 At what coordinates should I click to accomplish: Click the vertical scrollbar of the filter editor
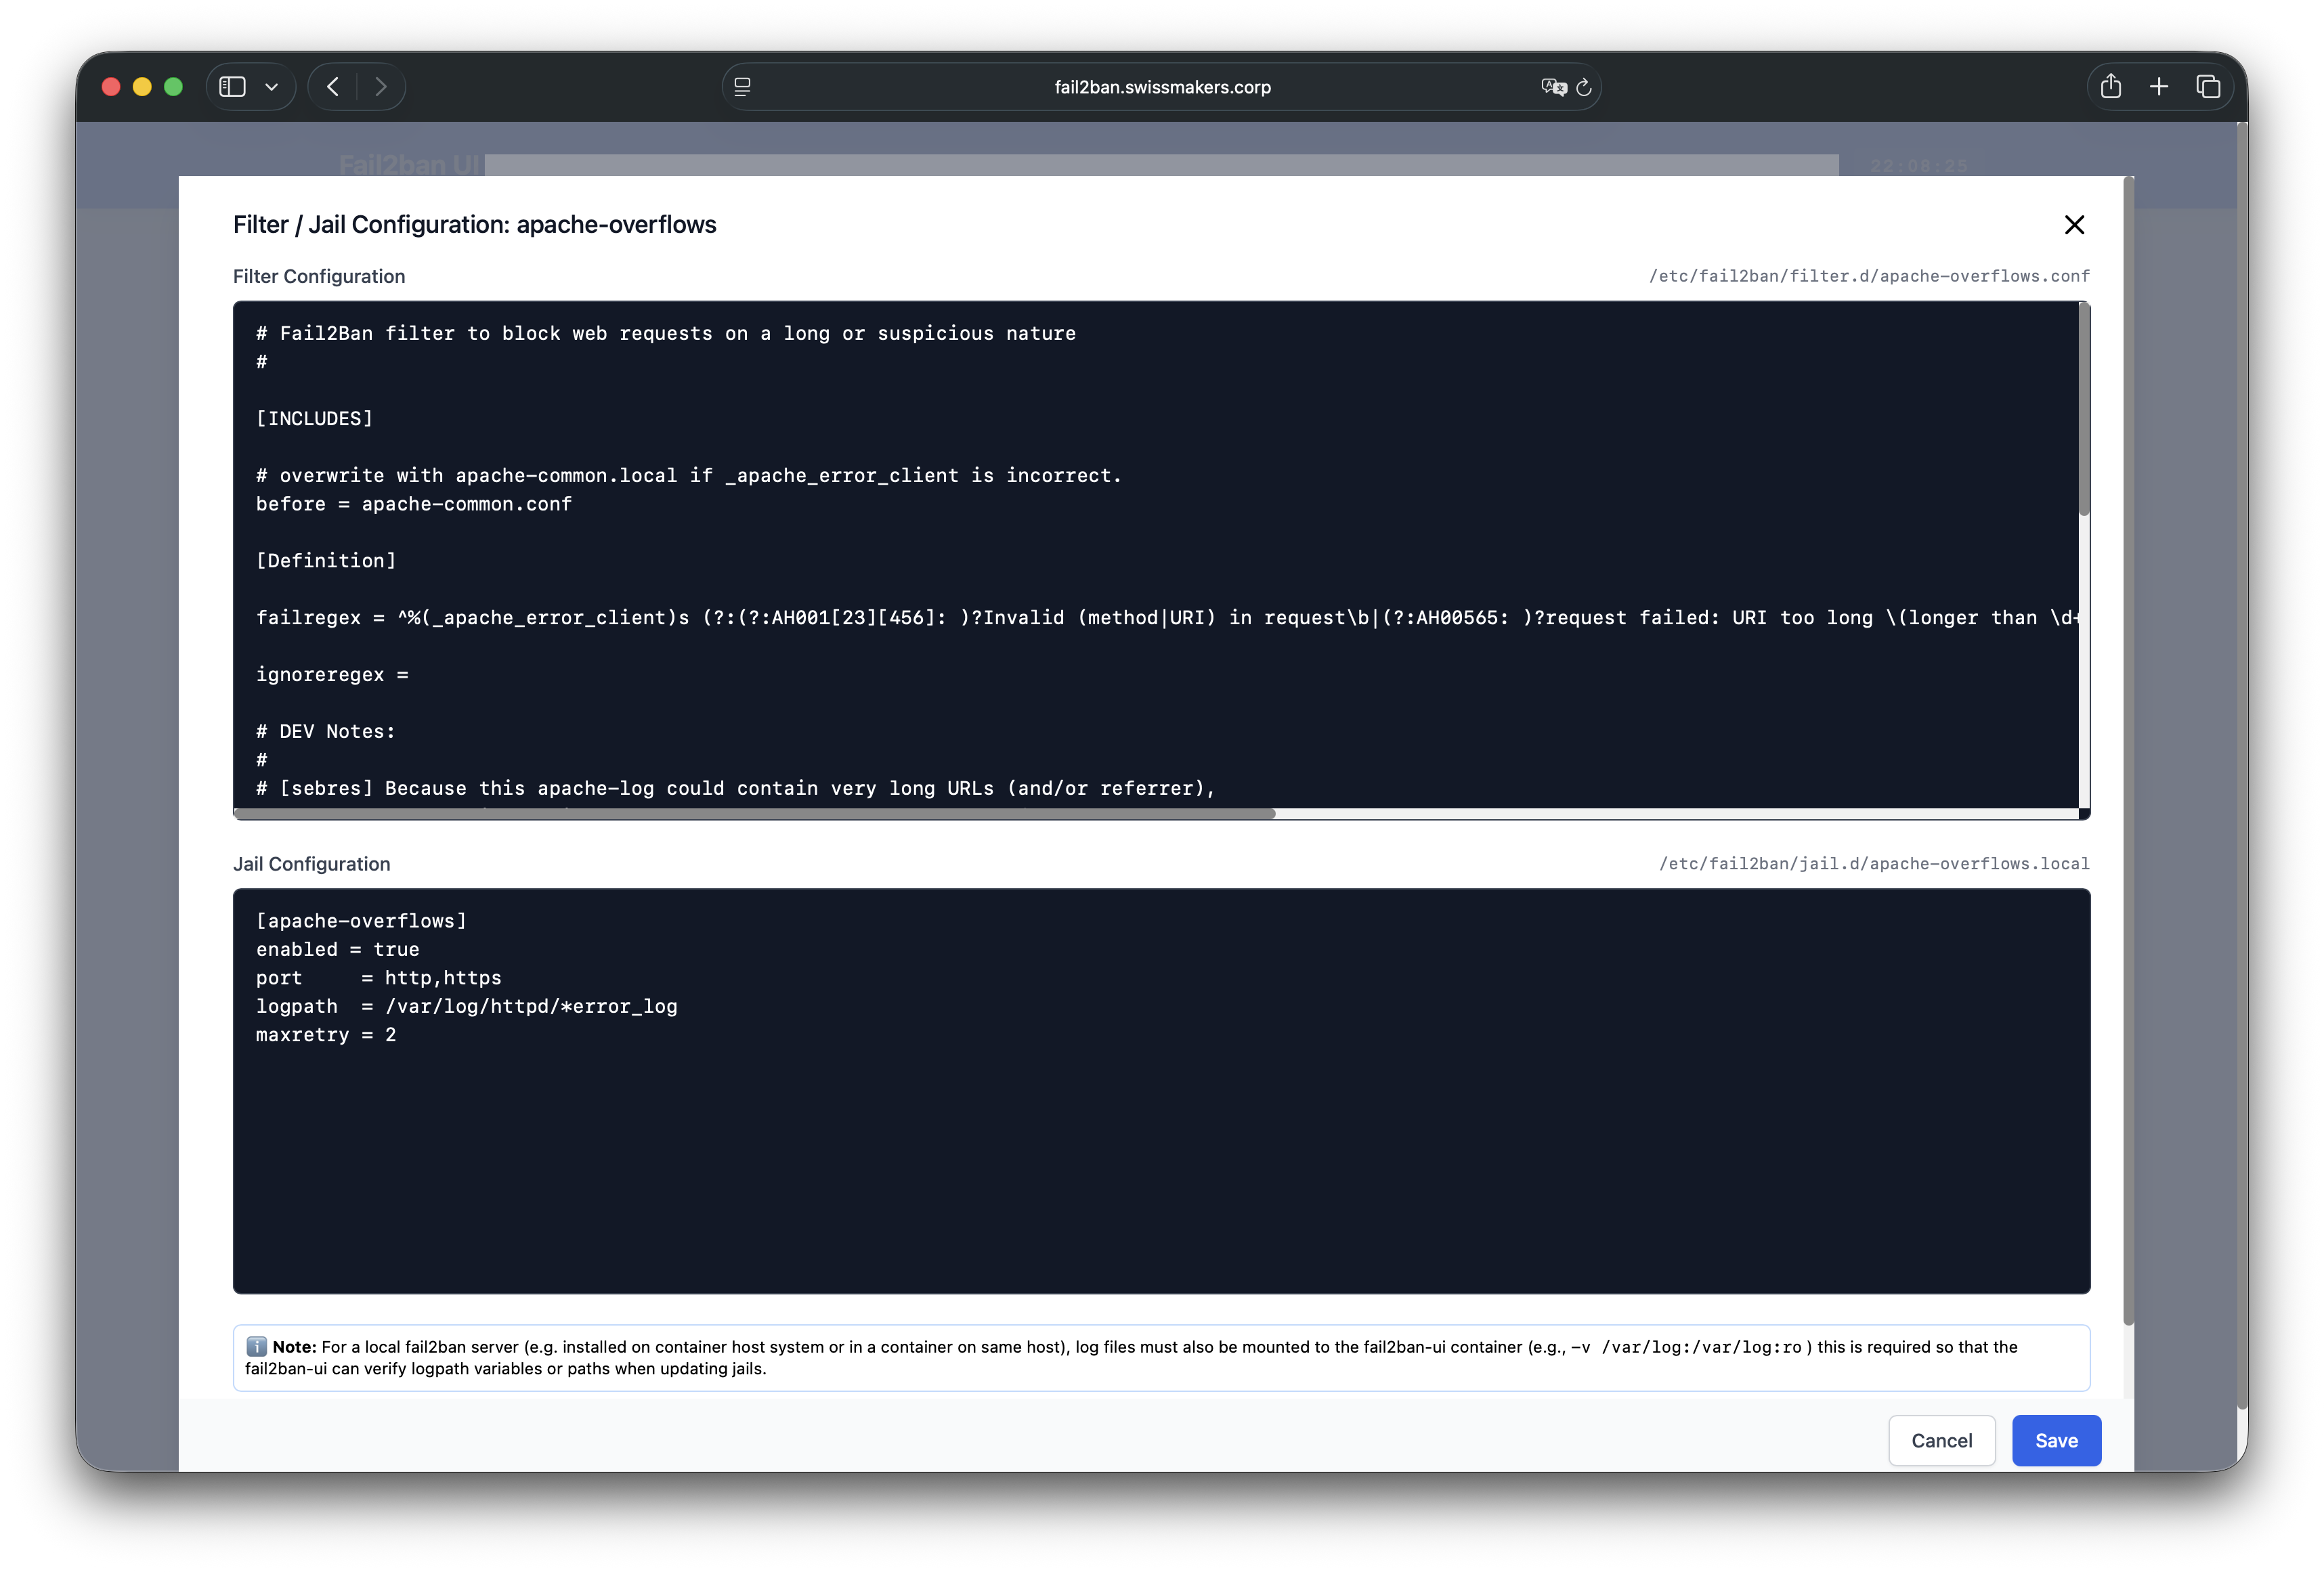pos(2084,410)
